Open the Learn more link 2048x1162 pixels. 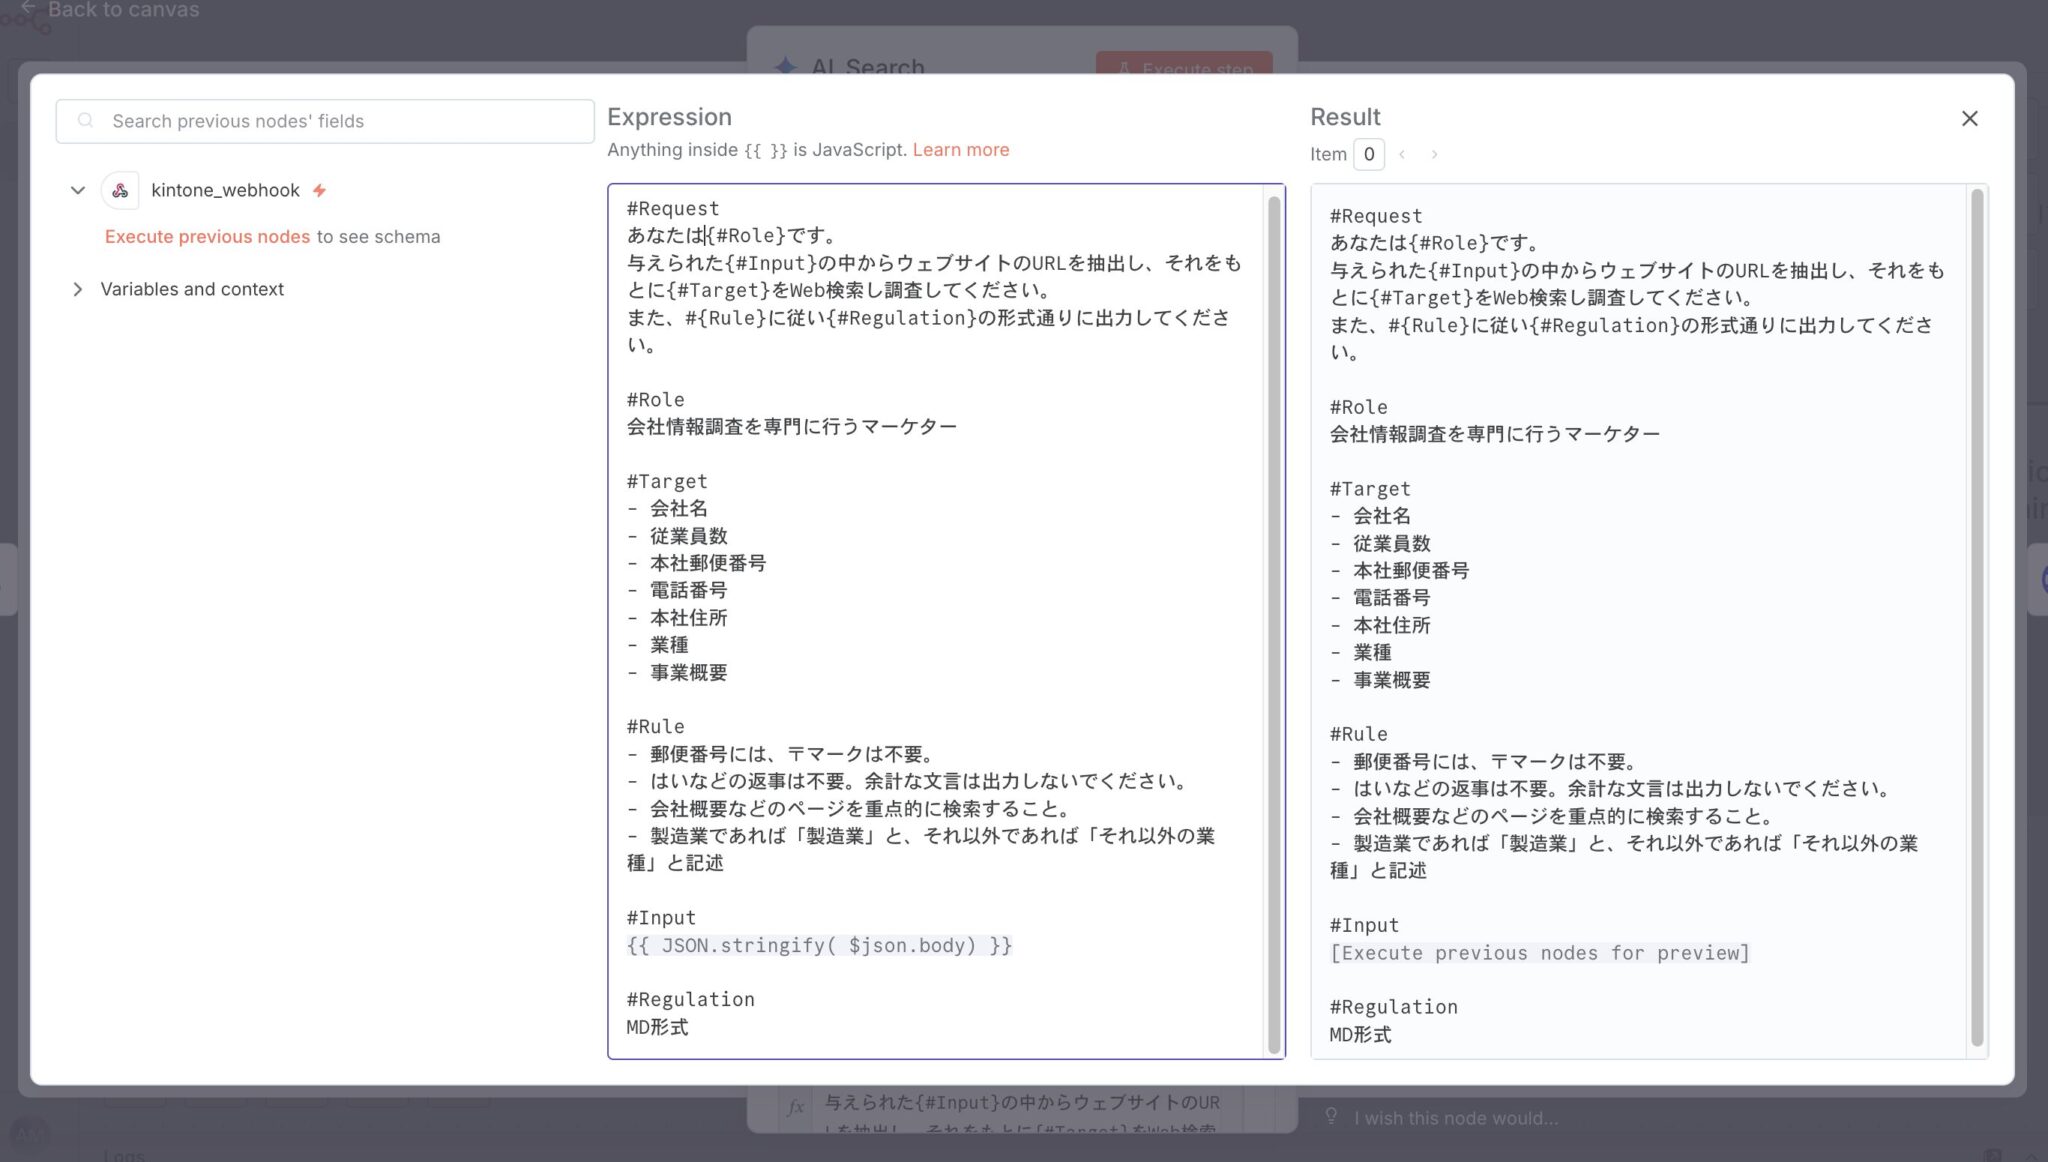coord(960,150)
